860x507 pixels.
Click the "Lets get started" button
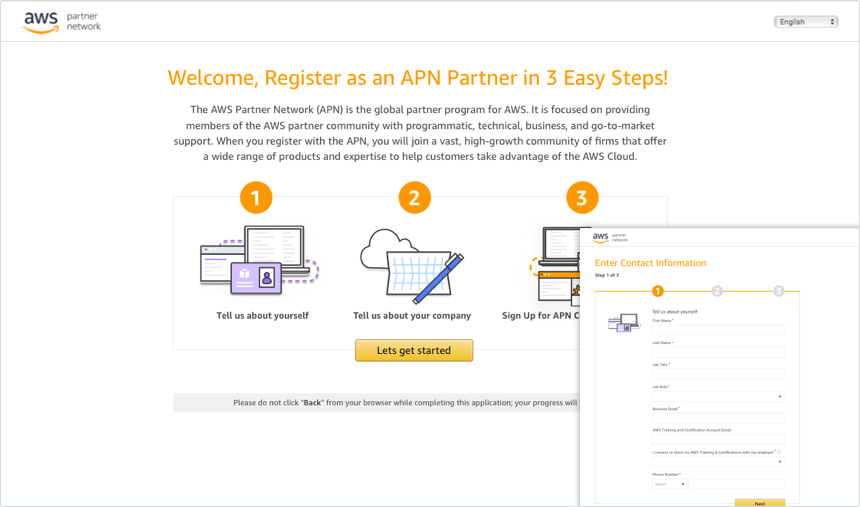point(414,350)
